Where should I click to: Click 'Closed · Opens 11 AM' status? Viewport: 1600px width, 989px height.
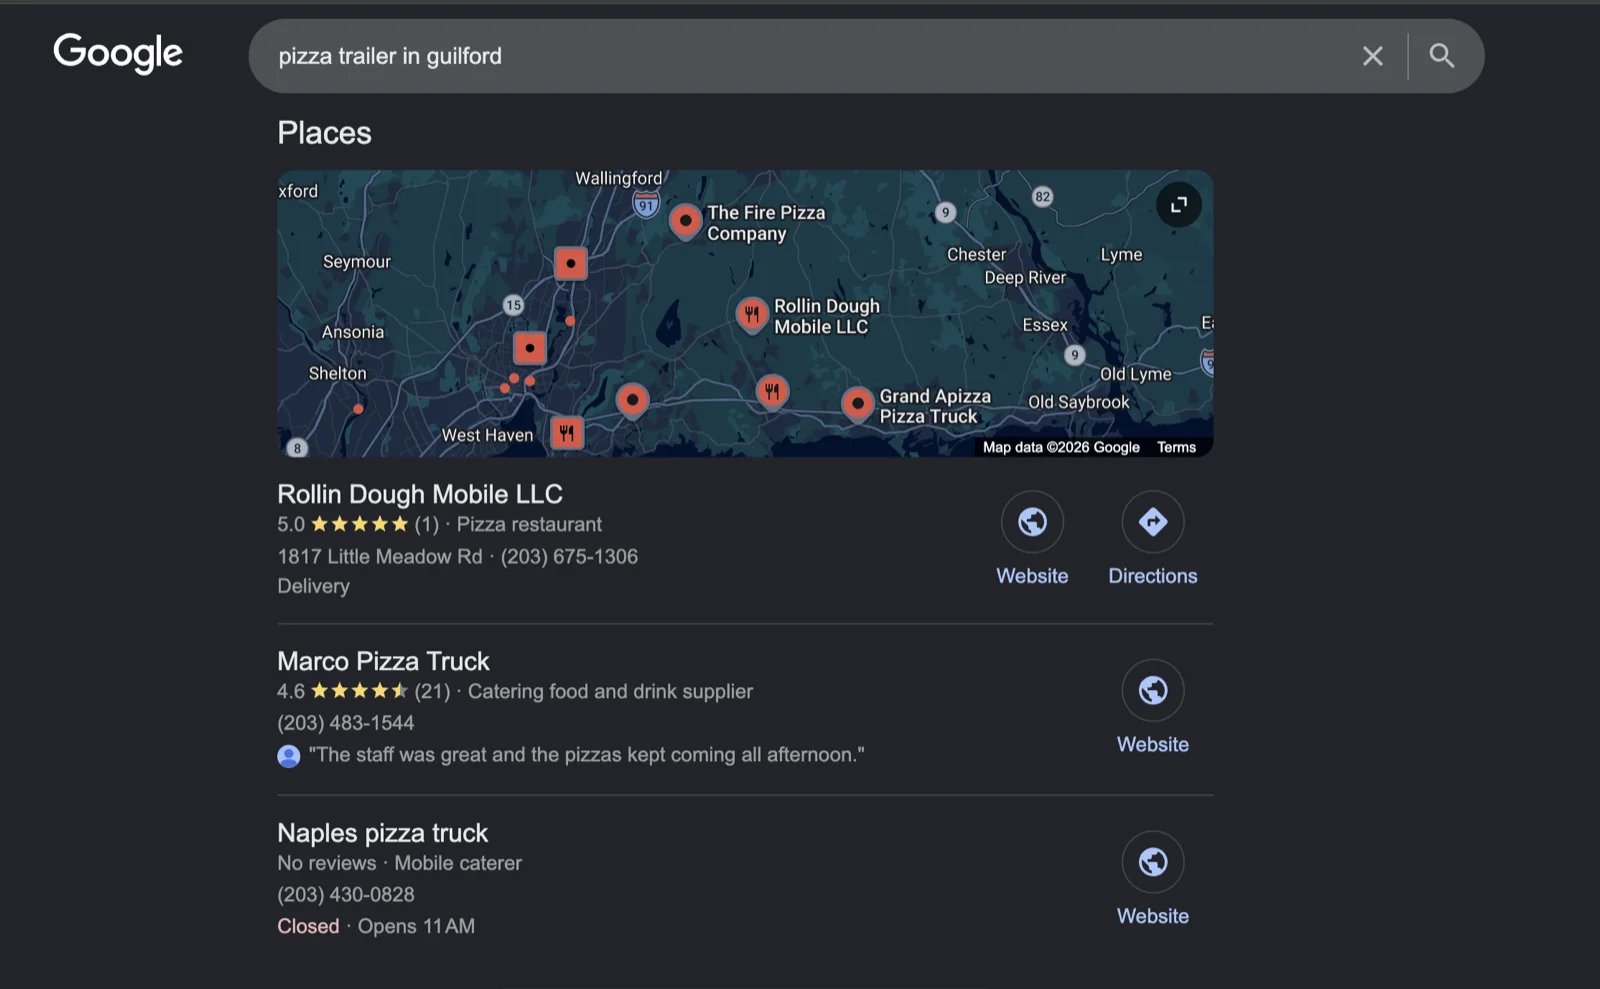tap(376, 927)
